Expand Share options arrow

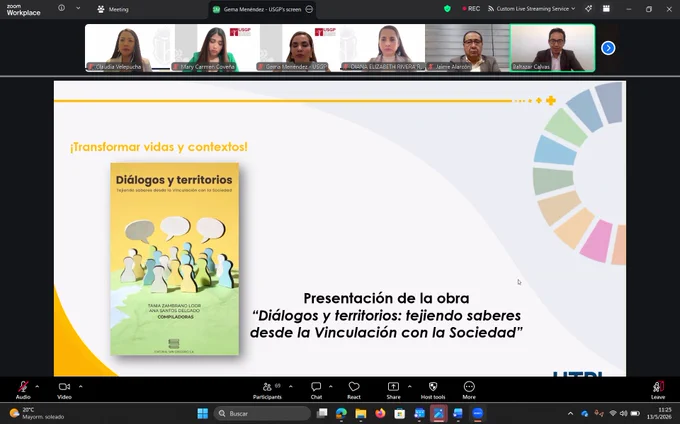(409, 386)
